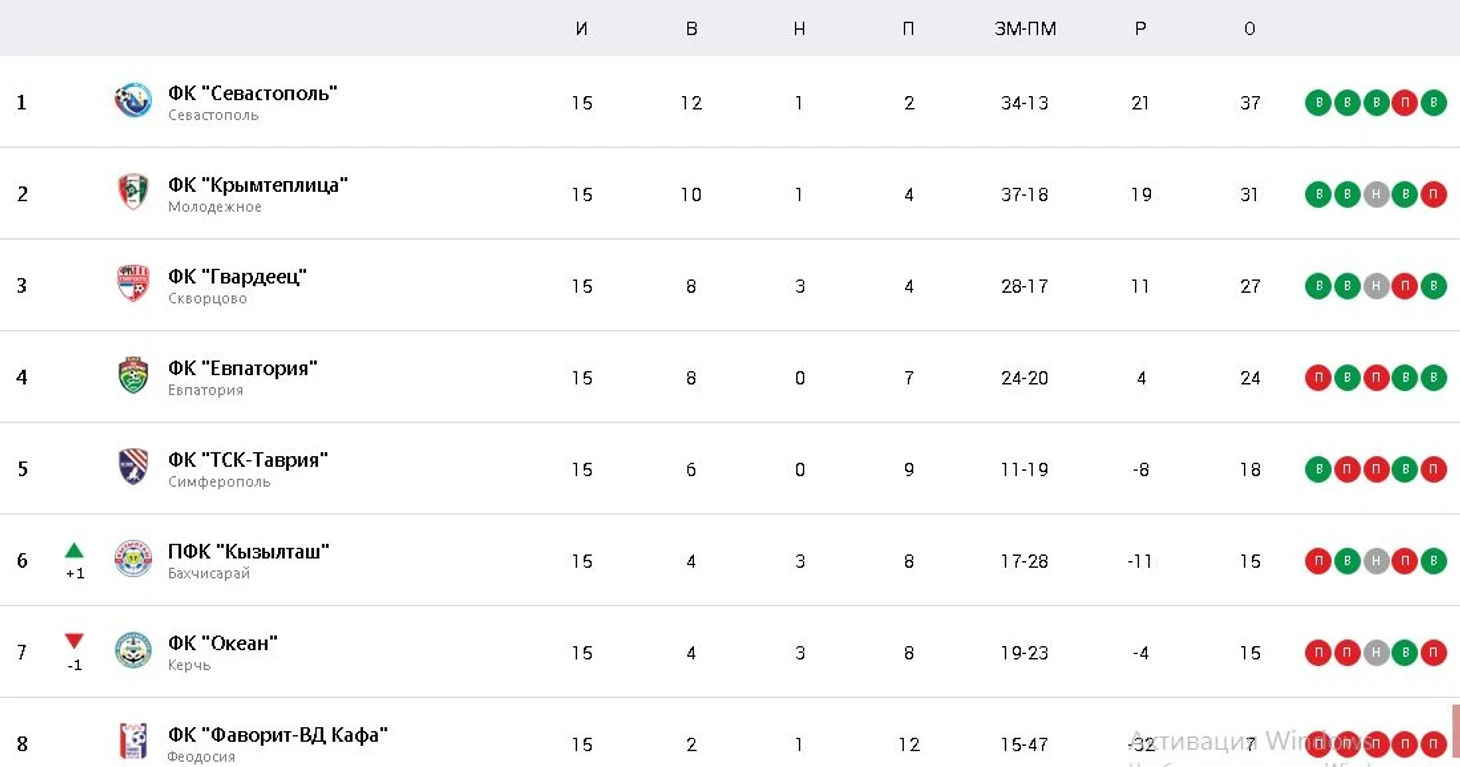Click the red down arrow next to Okean

pos(74,641)
